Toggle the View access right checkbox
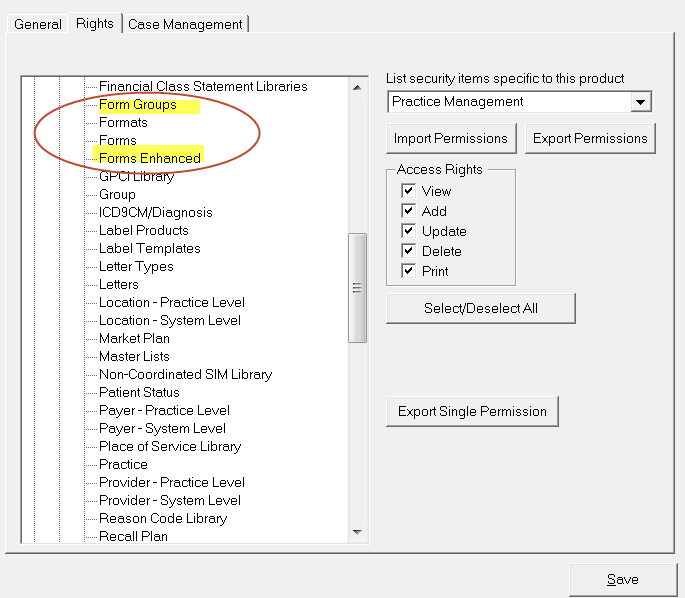 coord(408,191)
